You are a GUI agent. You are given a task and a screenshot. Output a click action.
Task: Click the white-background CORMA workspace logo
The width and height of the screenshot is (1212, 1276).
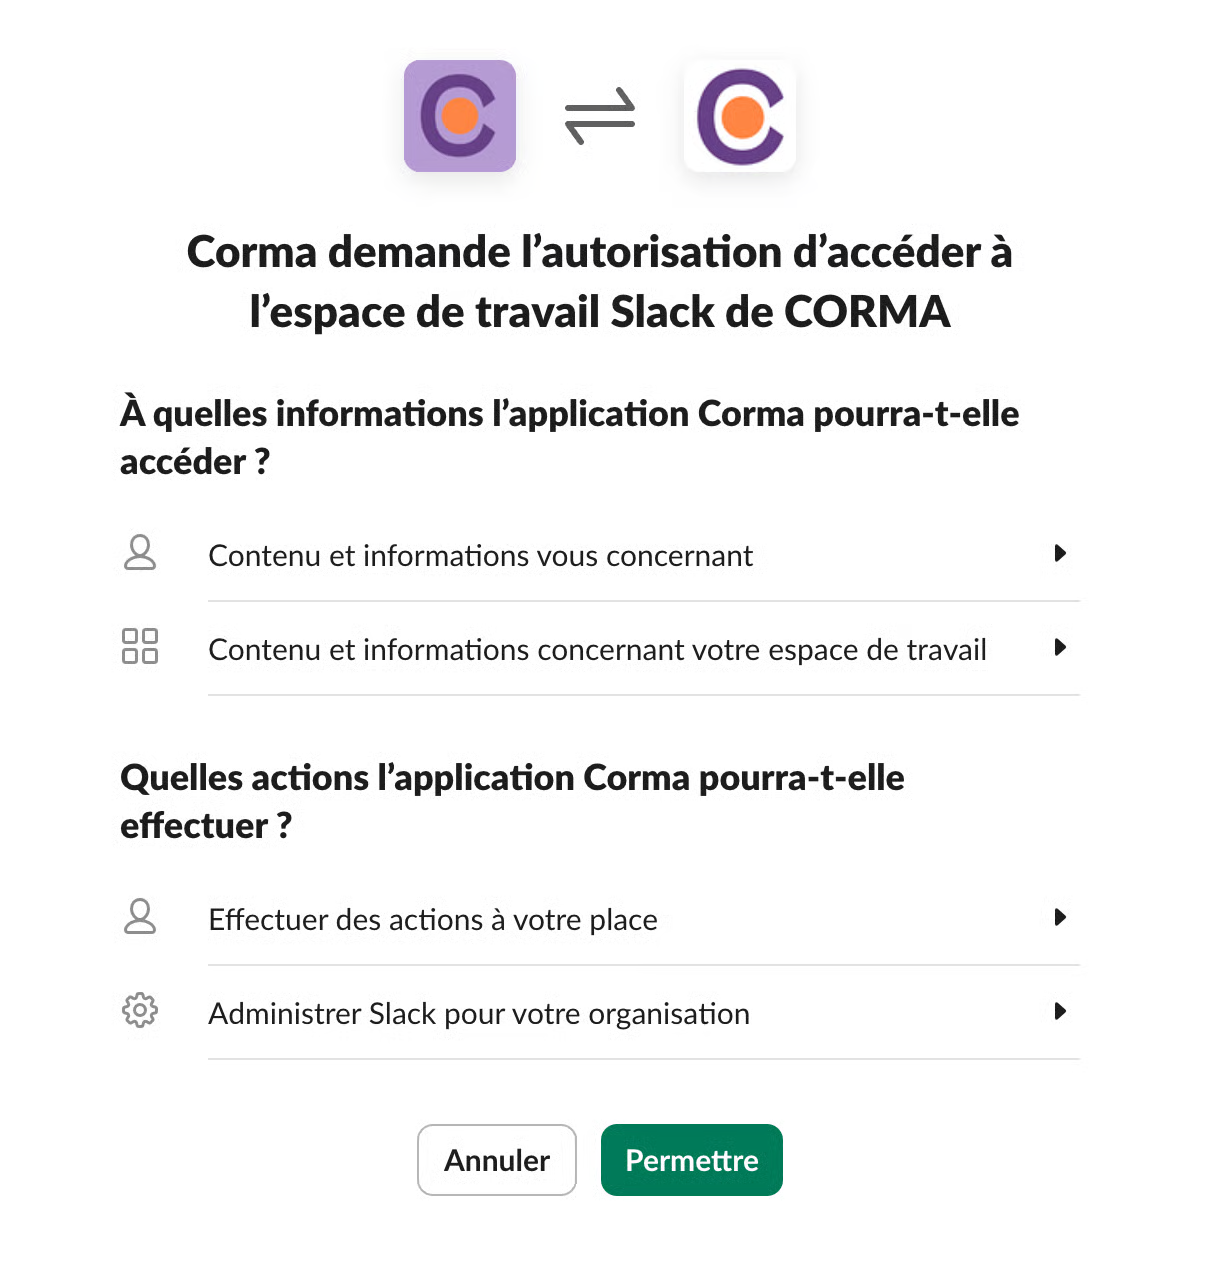740,116
